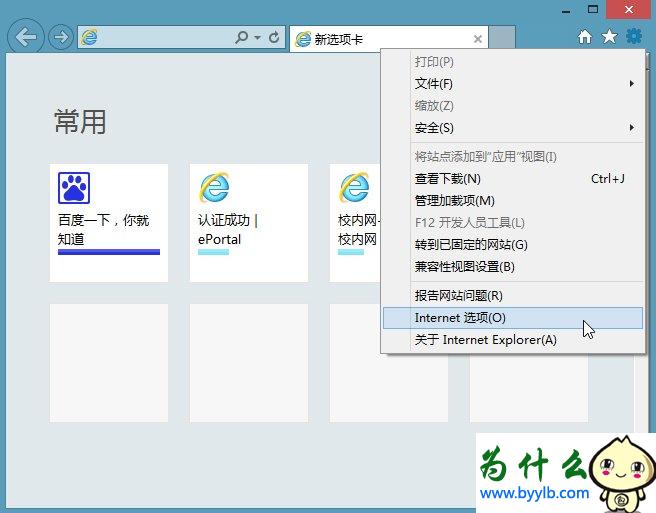Select 打印(P) menu entry
656x513 pixels.
click(513, 62)
